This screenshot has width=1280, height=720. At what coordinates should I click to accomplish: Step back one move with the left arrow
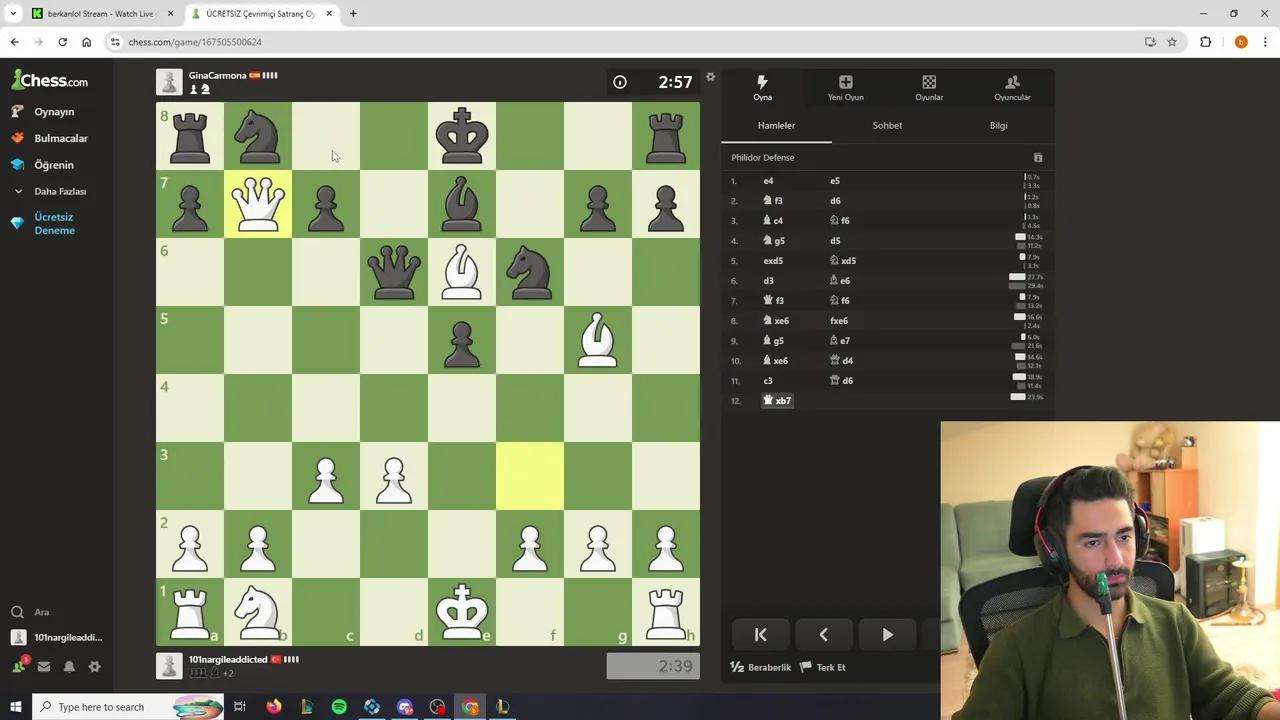point(823,634)
